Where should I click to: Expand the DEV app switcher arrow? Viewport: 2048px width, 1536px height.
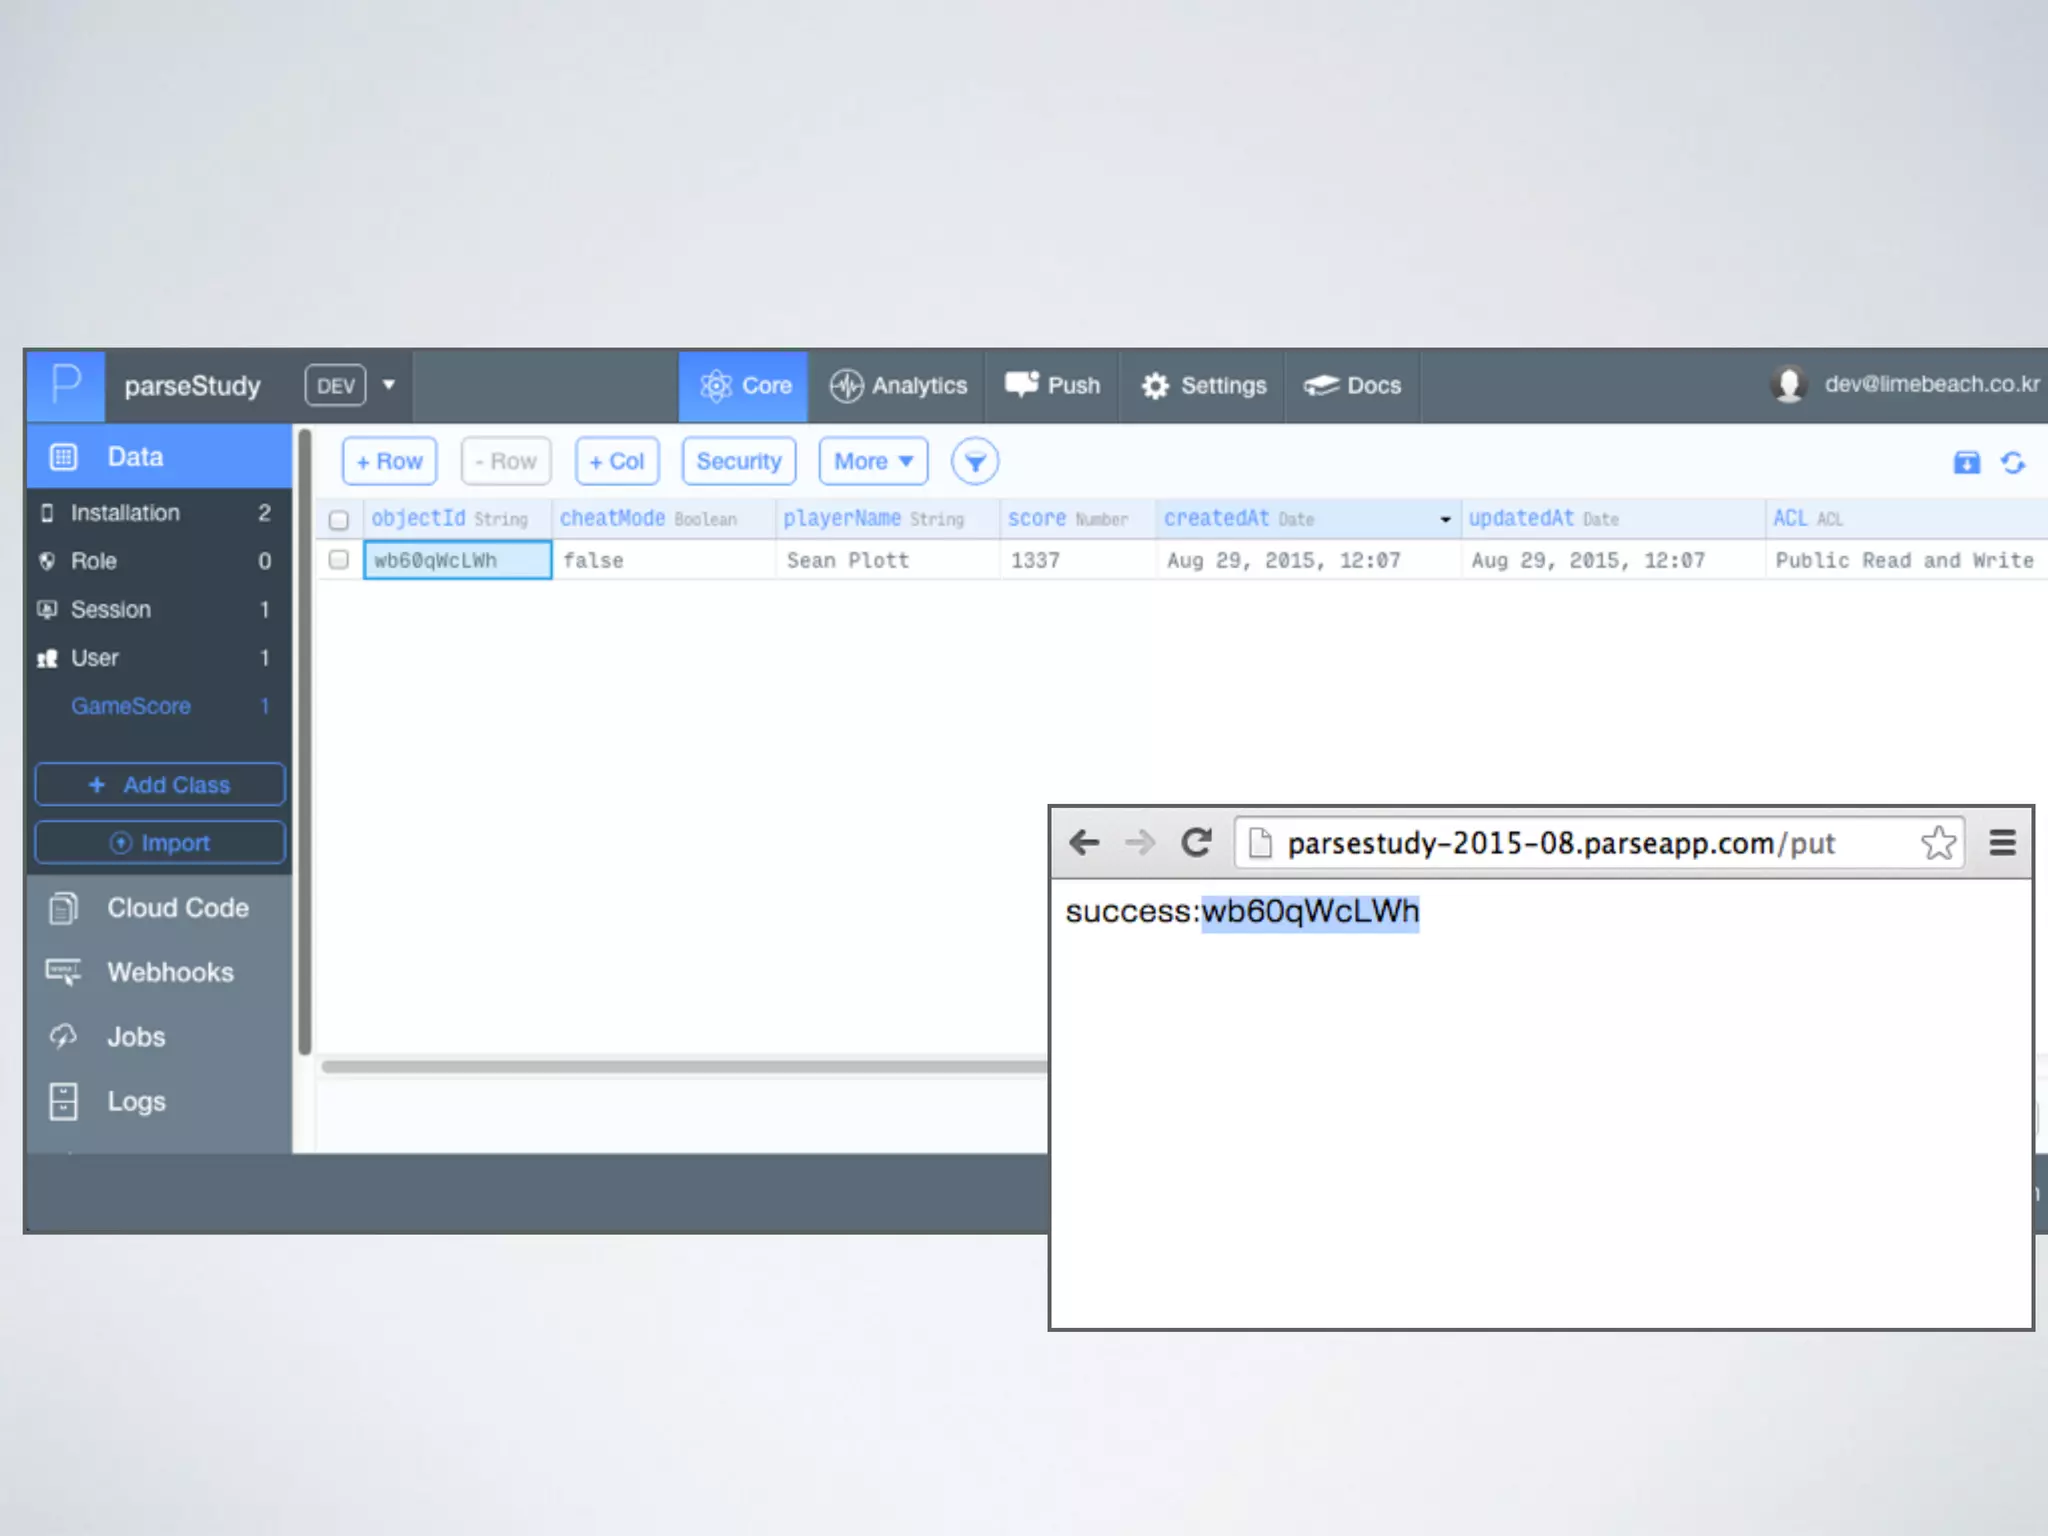pos(389,385)
